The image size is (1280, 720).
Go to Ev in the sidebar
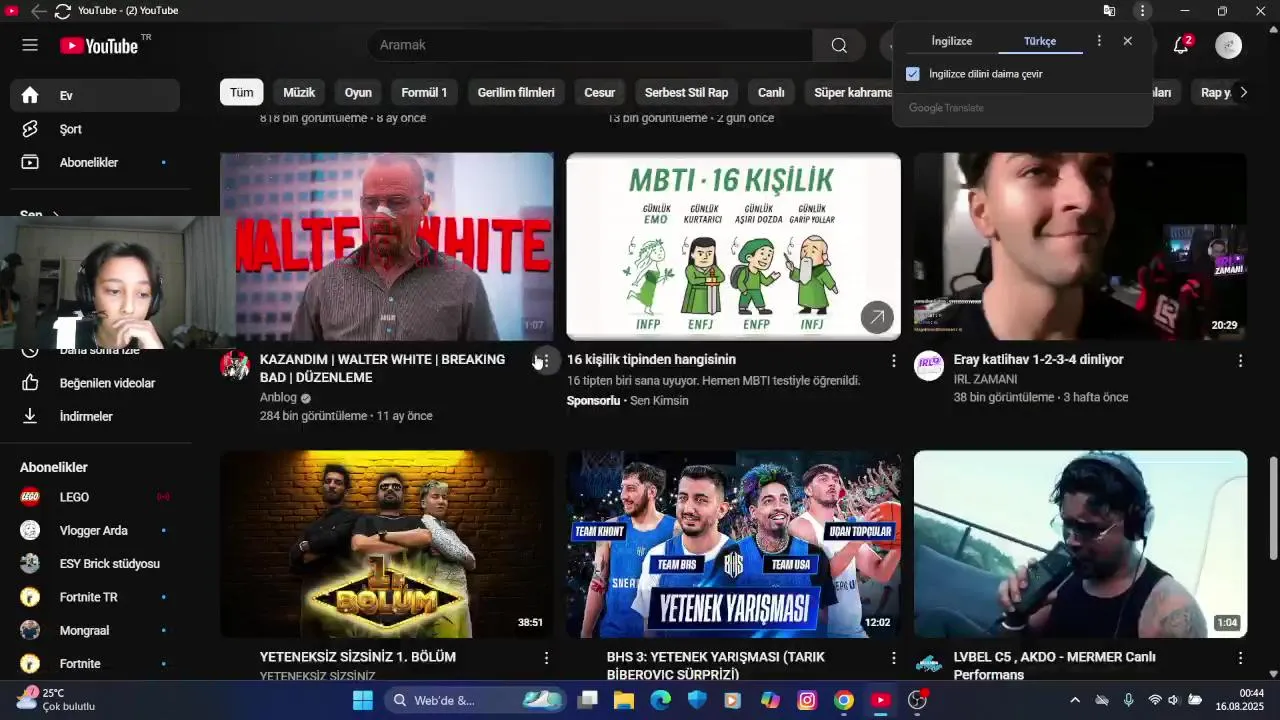[95, 95]
